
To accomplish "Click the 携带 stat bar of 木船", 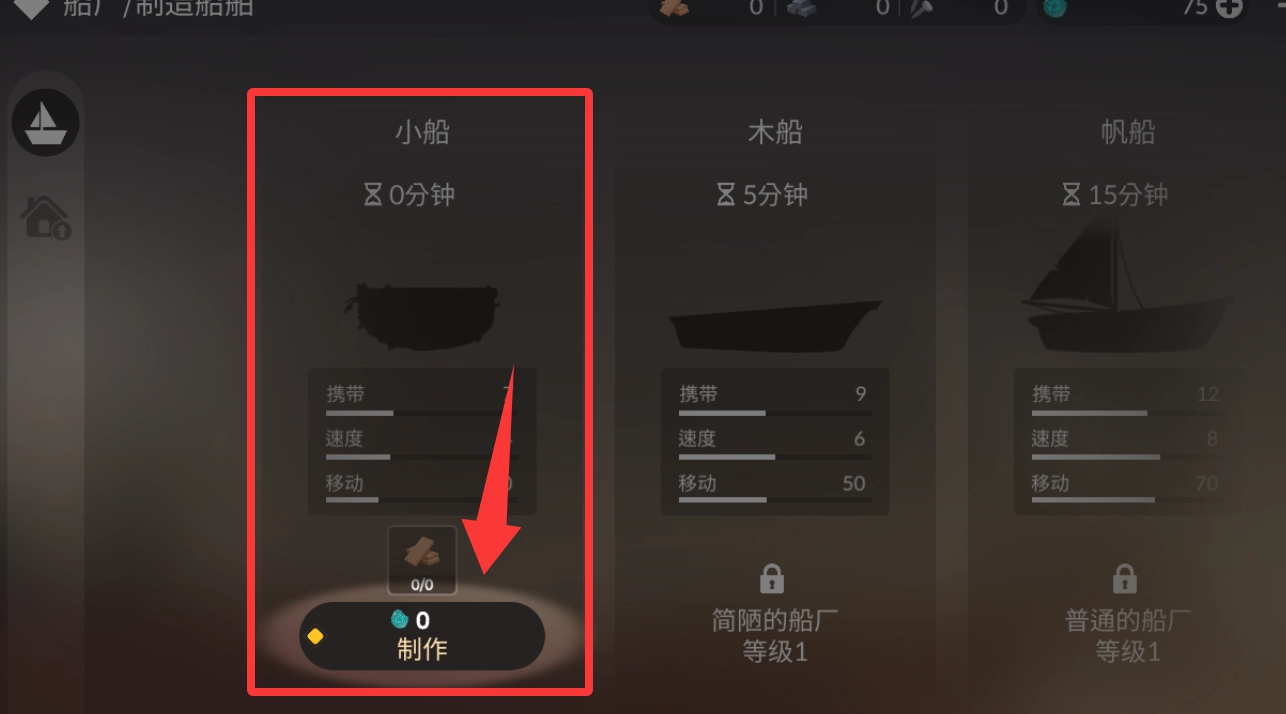I will [773, 412].
